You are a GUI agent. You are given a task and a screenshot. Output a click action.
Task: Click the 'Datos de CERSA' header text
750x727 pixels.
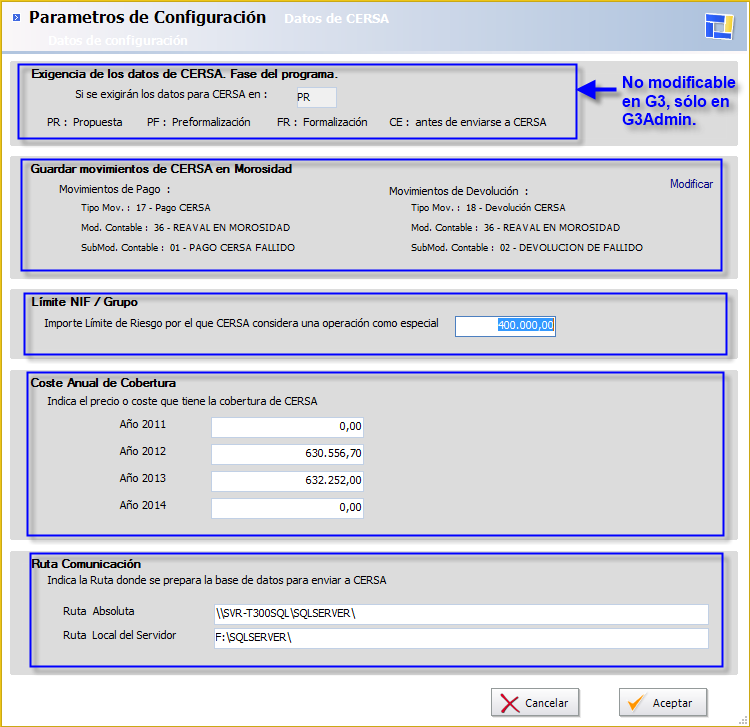tap(336, 19)
